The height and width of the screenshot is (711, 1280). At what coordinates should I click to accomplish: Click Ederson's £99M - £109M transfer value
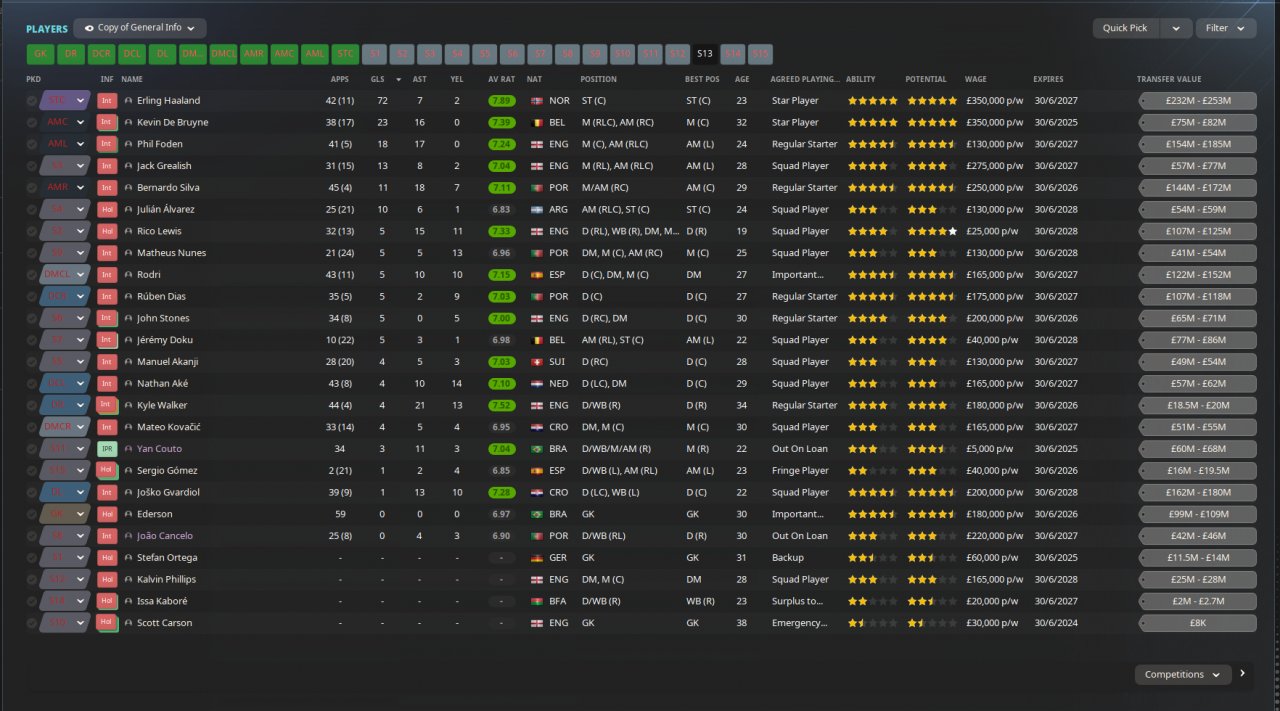click(1197, 514)
